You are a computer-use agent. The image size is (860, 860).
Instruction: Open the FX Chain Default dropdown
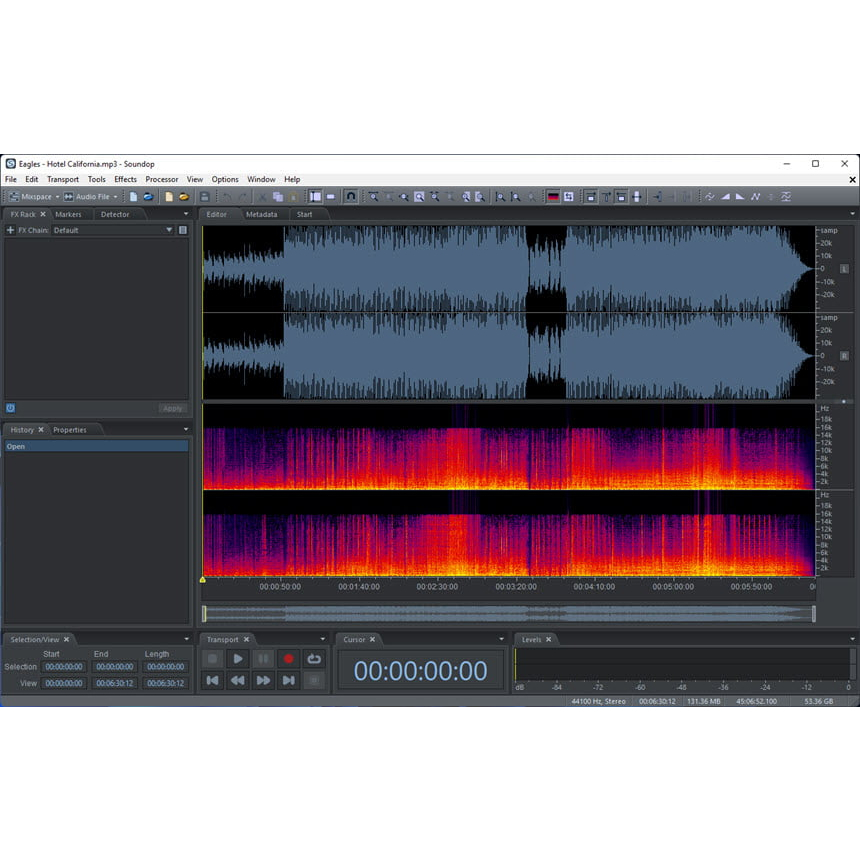tap(169, 230)
